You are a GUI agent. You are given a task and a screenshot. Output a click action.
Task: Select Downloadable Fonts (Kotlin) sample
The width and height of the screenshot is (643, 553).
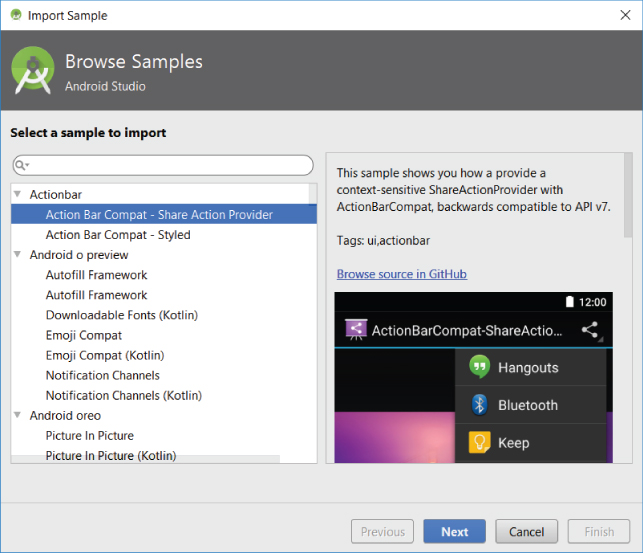coord(121,315)
